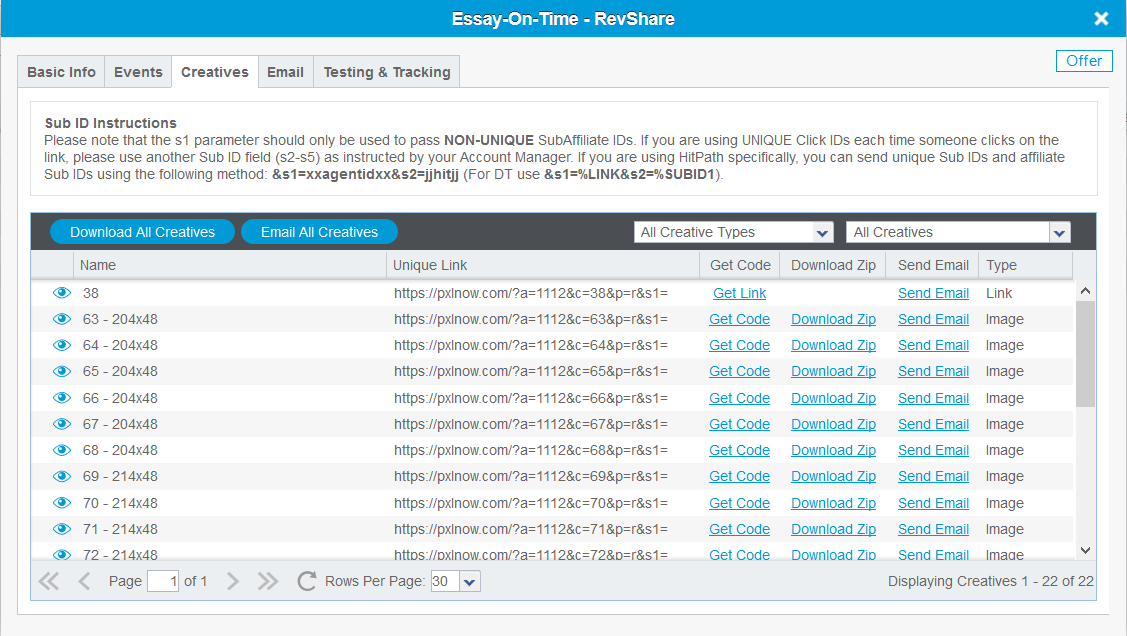Viewport: 1127px width, 636px height.
Task: Send Email for 67 - 204x48
Action: point(933,424)
